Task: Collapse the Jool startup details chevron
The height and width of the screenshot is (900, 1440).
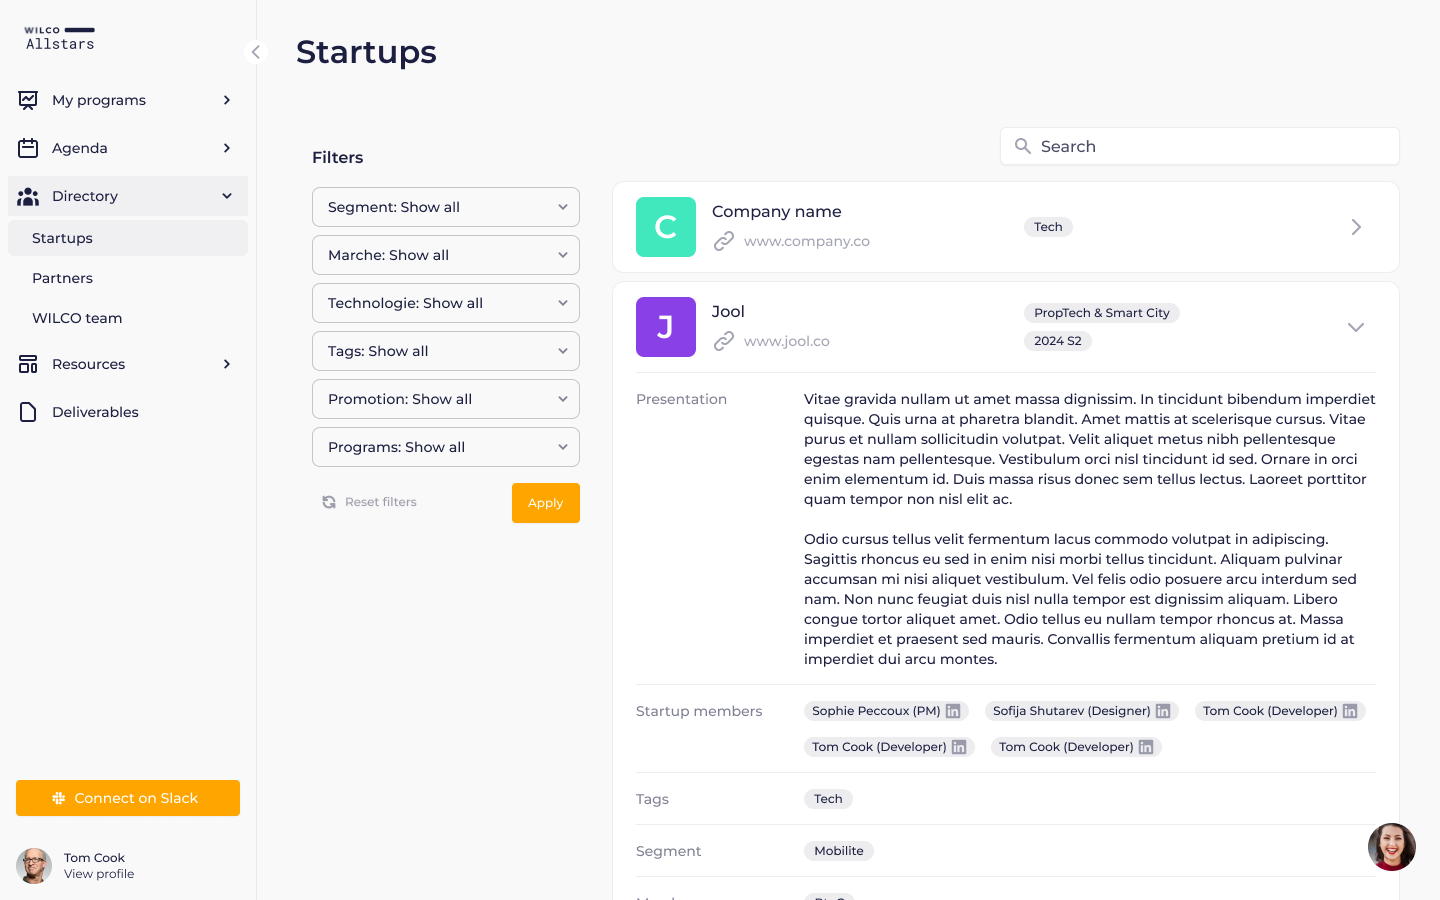Action: 1356,327
